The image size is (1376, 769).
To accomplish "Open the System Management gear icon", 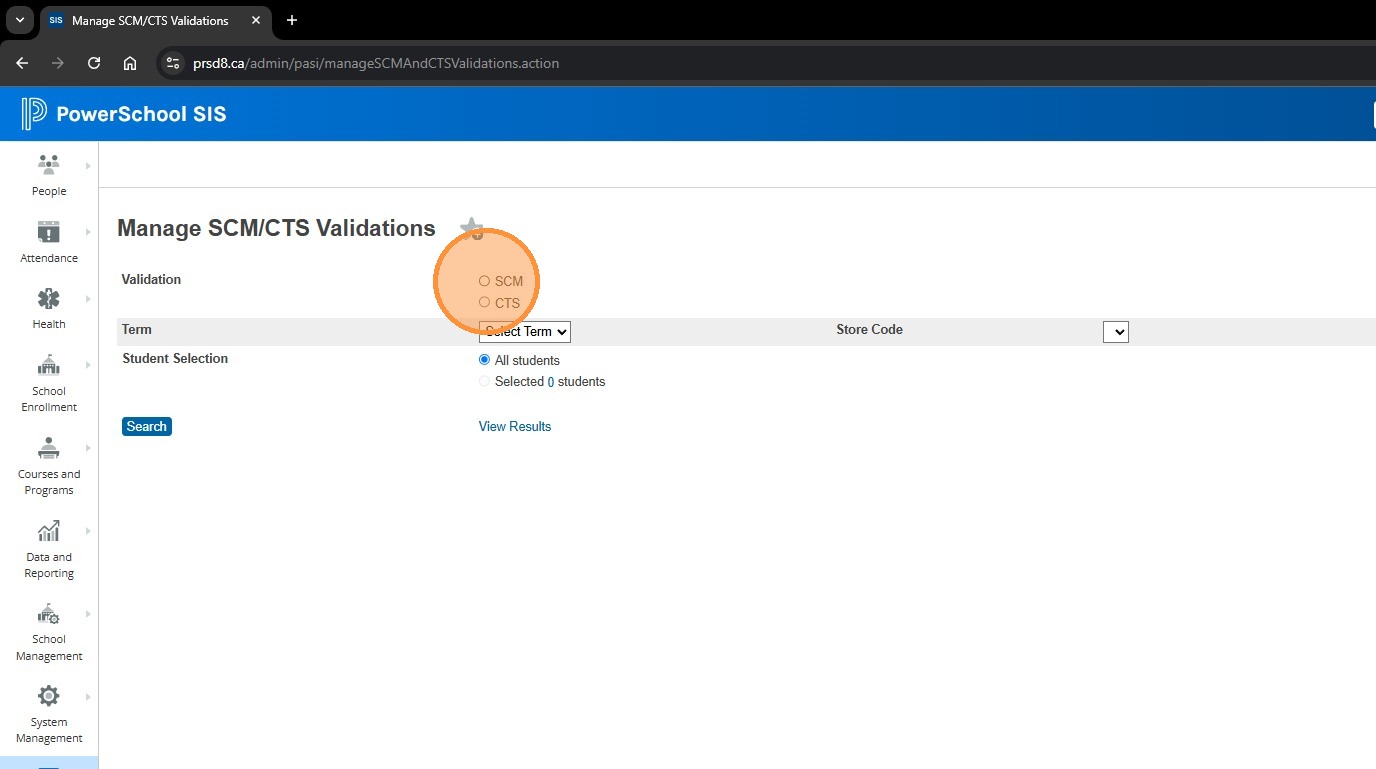I will [x=48, y=696].
